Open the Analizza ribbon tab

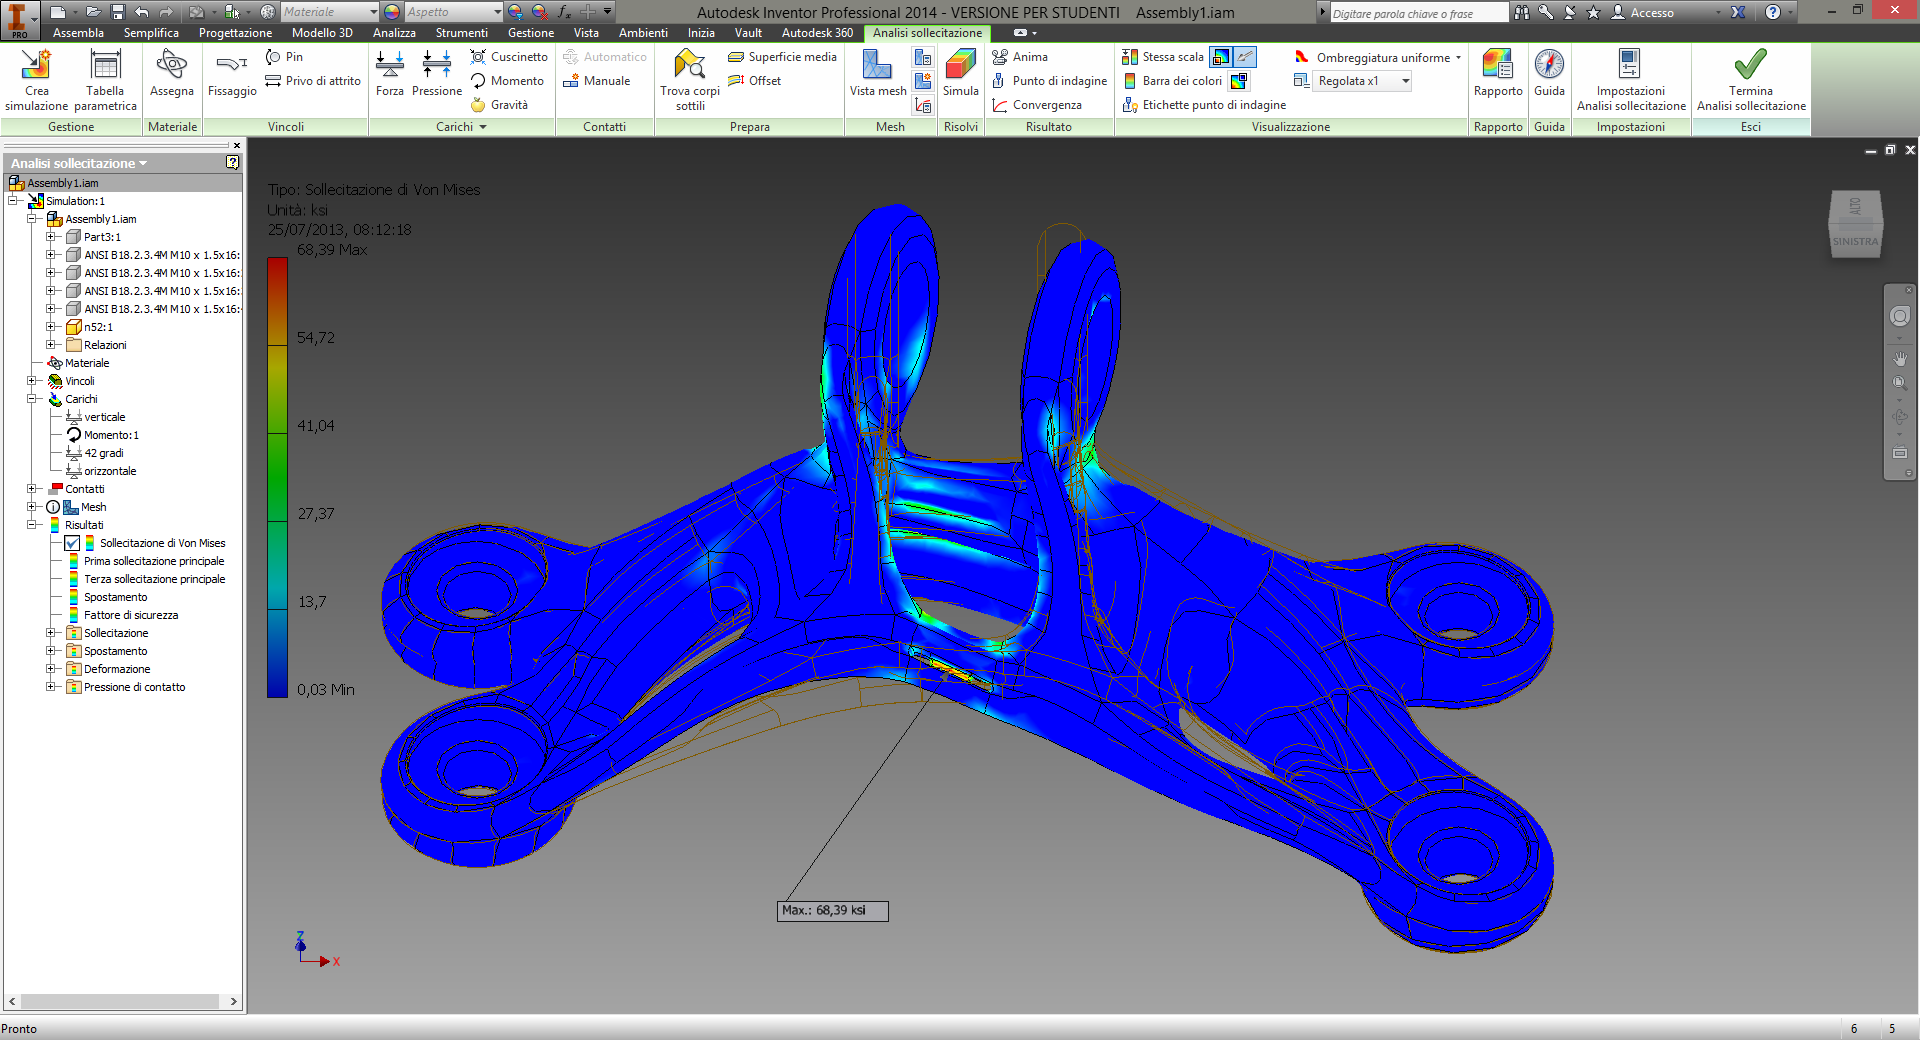pyautogui.click(x=394, y=33)
